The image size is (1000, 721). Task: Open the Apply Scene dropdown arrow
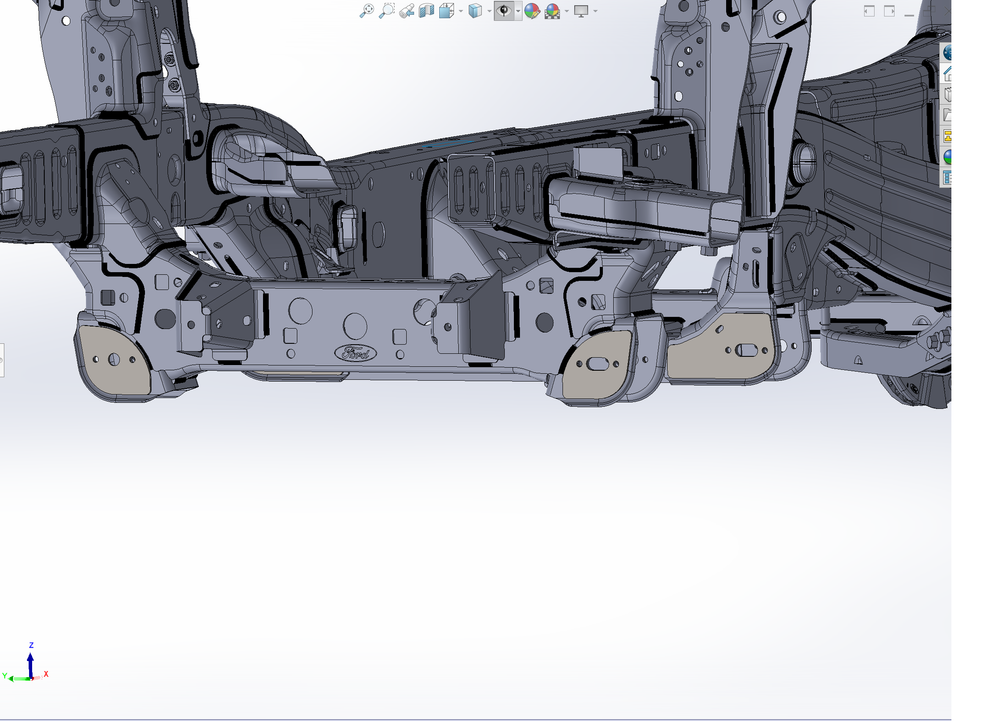click(x=566, y=12)
